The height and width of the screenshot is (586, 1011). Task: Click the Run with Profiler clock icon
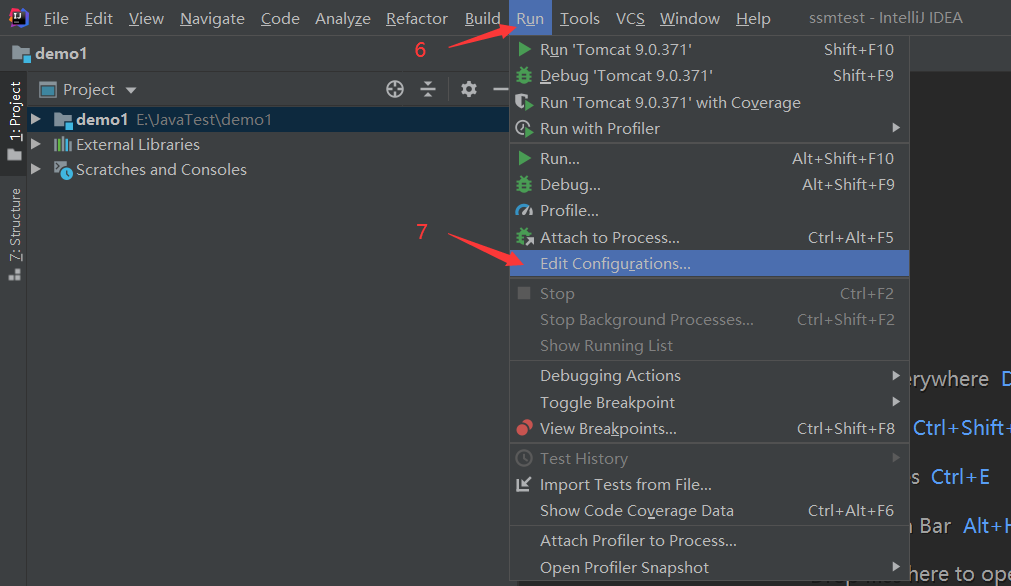(524, 128)
